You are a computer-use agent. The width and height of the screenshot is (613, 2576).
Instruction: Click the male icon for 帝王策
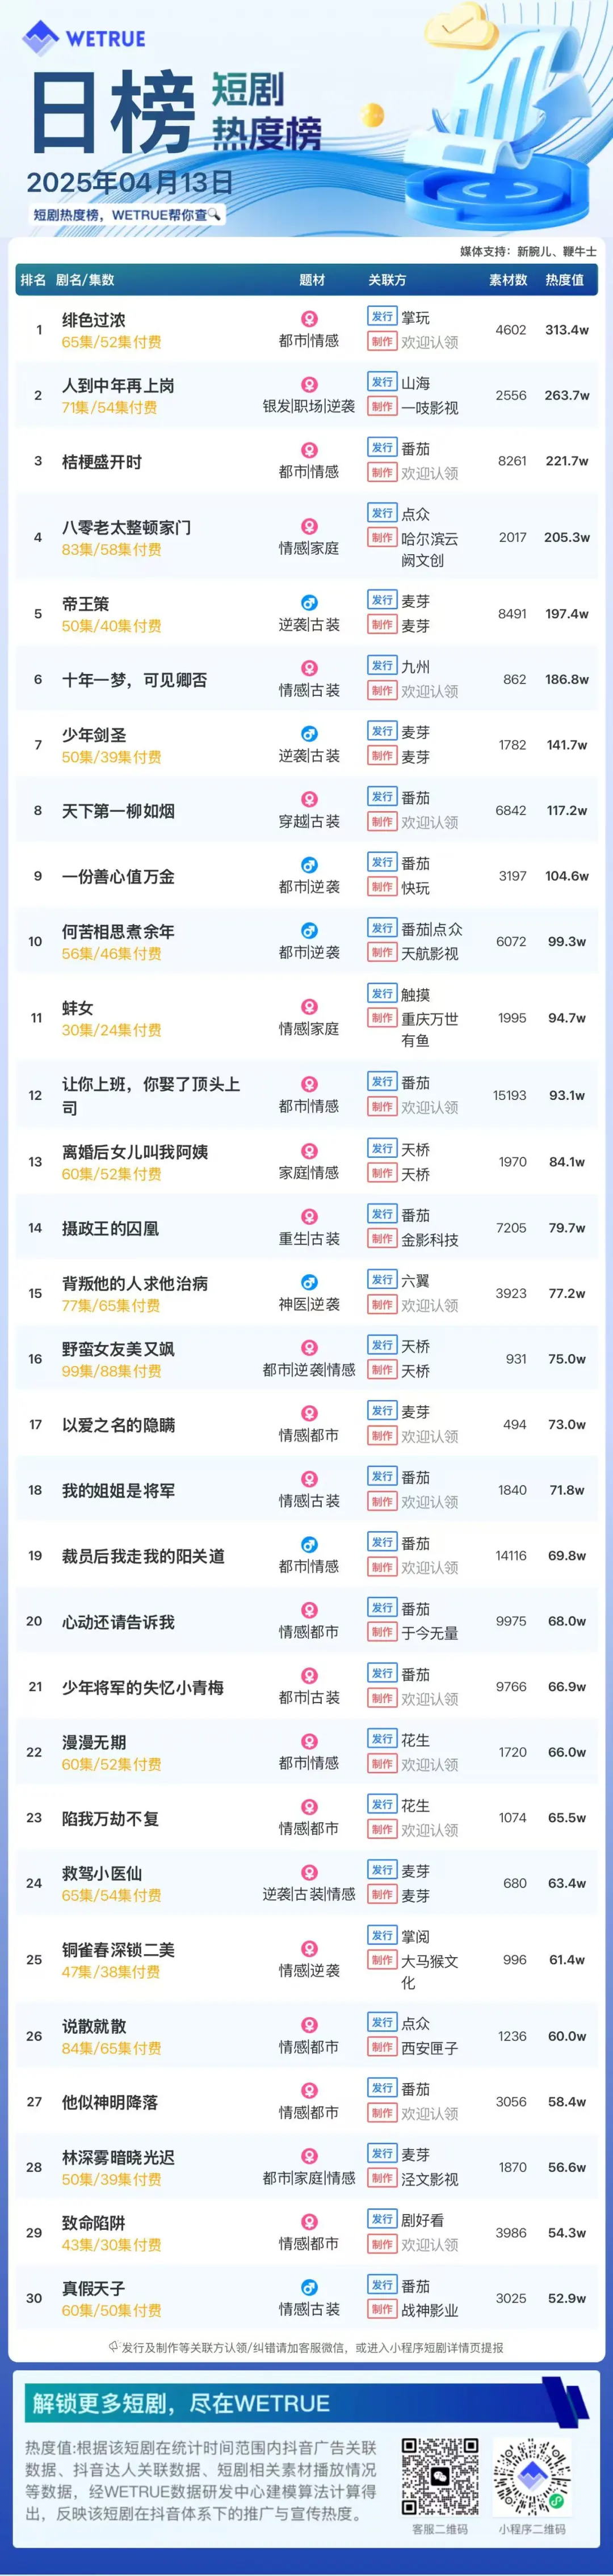[309, 602]
